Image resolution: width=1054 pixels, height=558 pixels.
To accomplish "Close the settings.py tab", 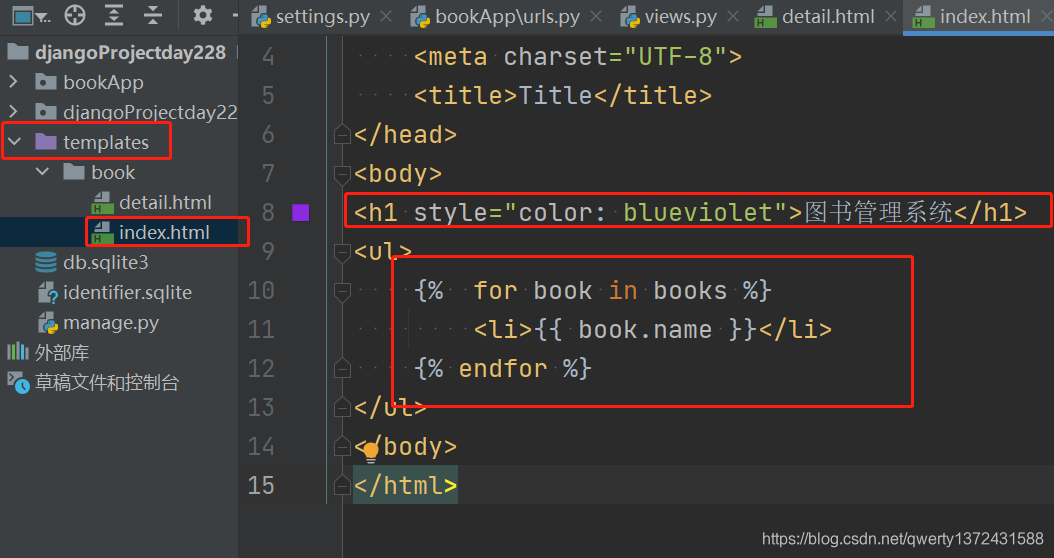I will pyautogui.click(x=386, y=17).
